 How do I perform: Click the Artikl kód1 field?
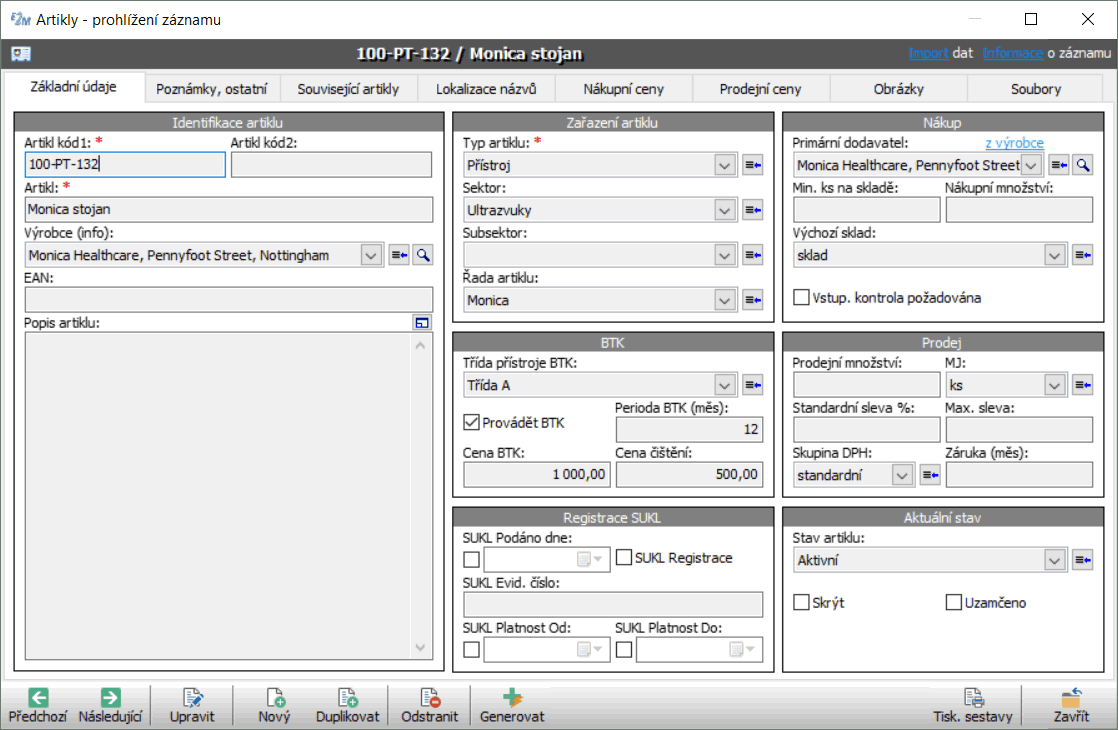click(x=125, y=165)
